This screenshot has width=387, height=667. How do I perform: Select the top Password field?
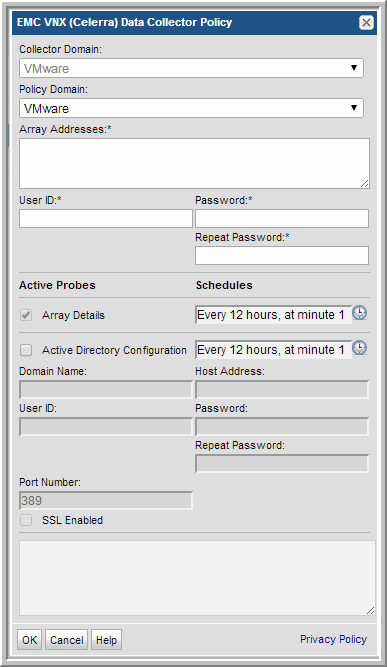[x=282, y=219]
